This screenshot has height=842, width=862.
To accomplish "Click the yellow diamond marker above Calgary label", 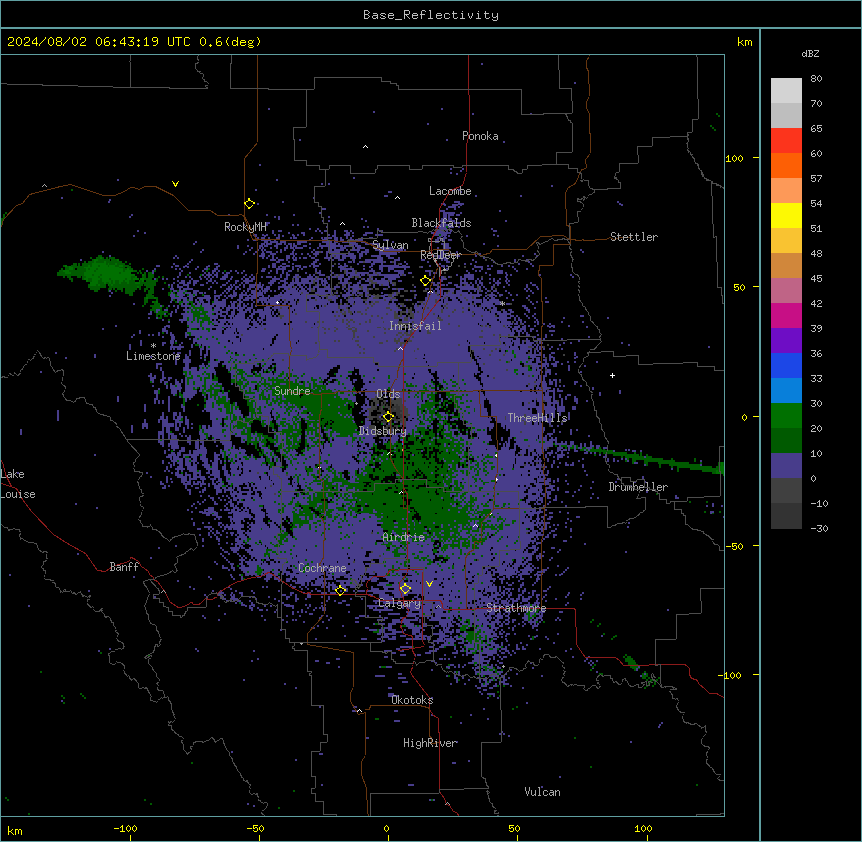I will pos(405,589).
